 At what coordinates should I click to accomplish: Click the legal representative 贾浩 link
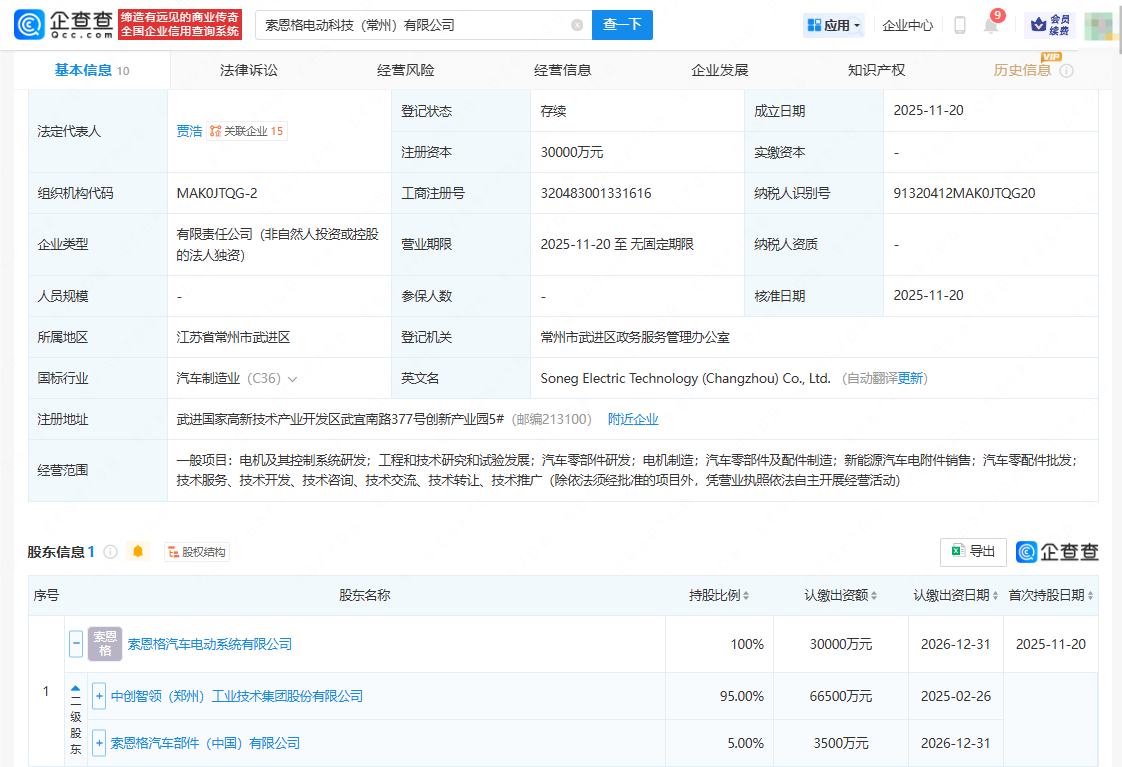coord(189,130)
